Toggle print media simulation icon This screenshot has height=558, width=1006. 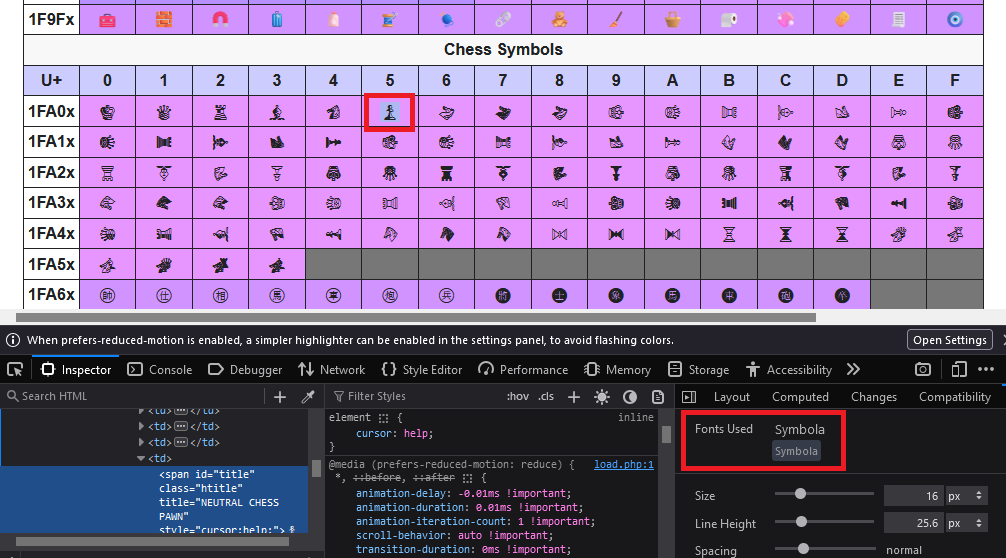658,397
